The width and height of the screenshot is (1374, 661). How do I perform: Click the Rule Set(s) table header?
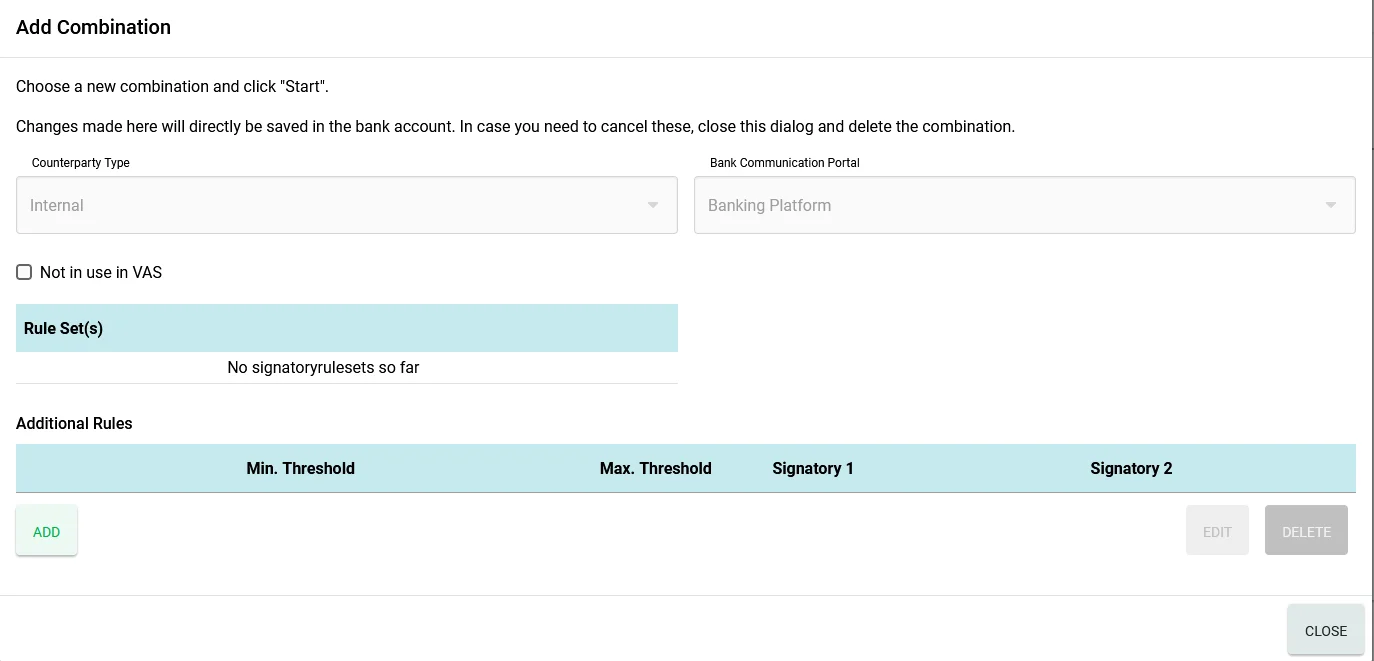pyautogui.click(x=347, y=328)
